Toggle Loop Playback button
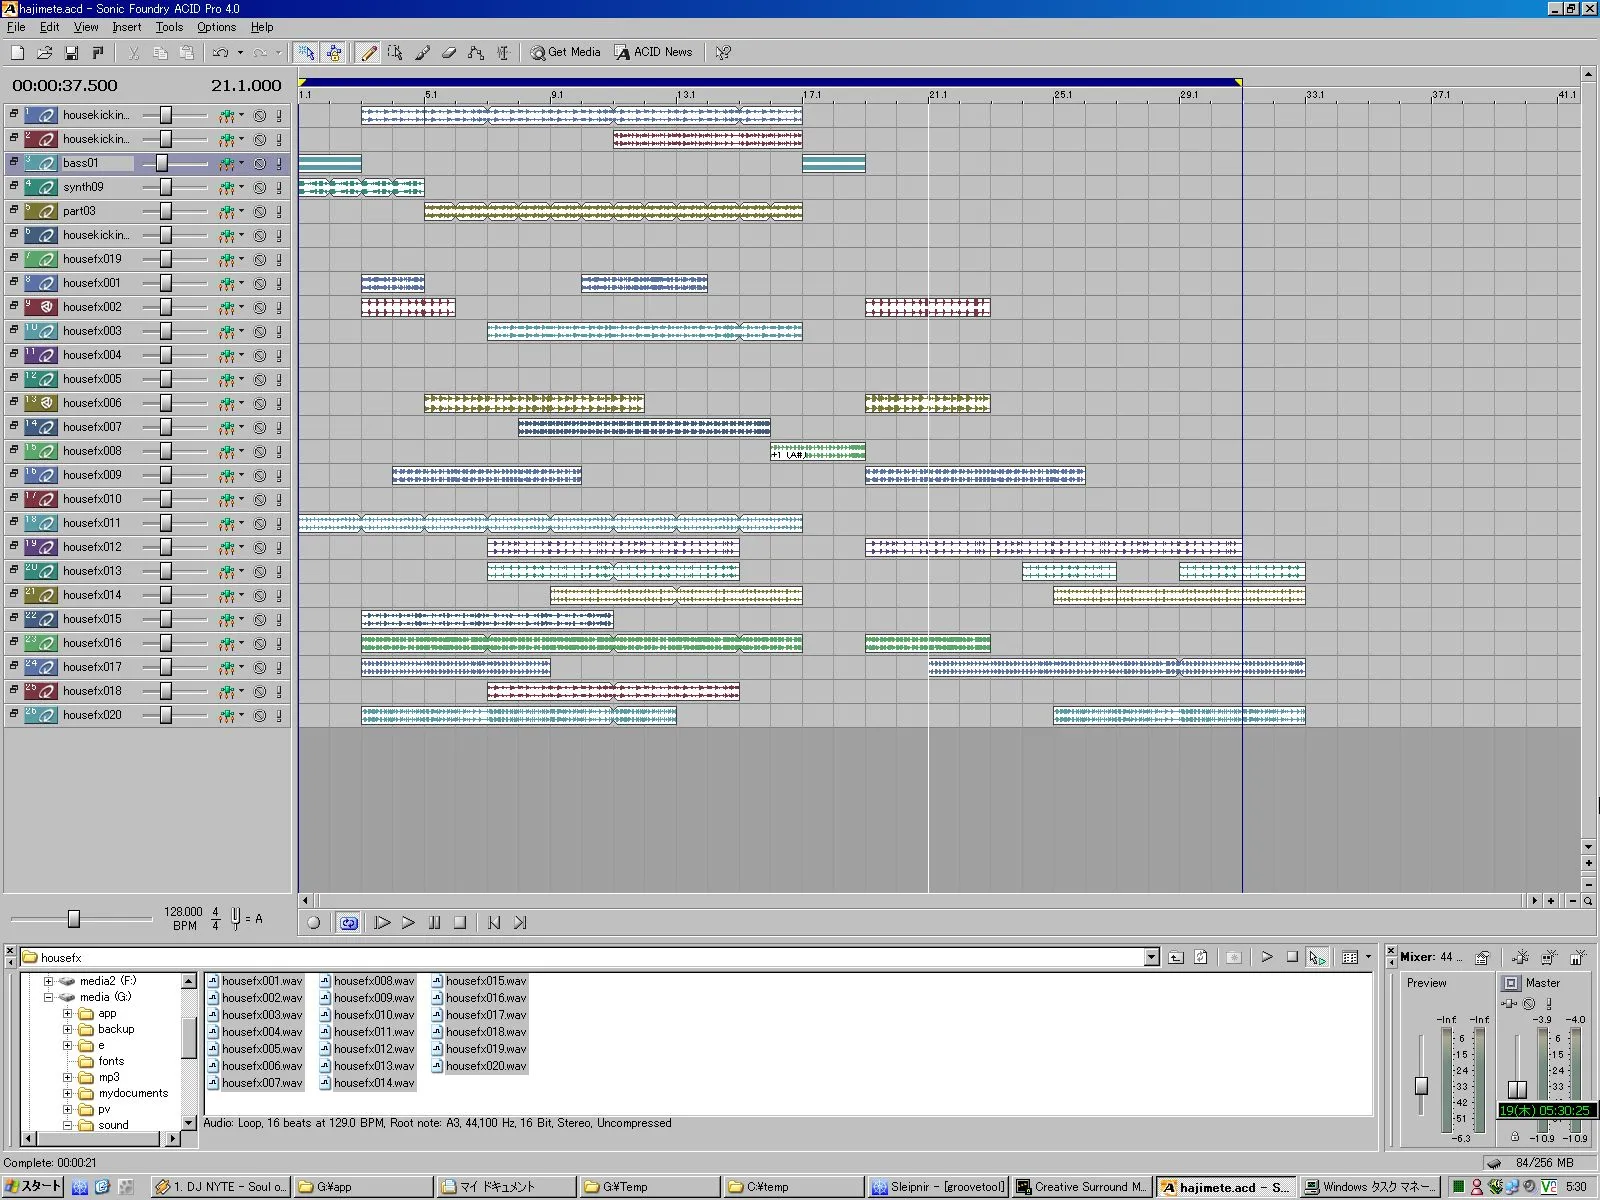This screenshot has width=1600, height=1200. pos(348,923)
